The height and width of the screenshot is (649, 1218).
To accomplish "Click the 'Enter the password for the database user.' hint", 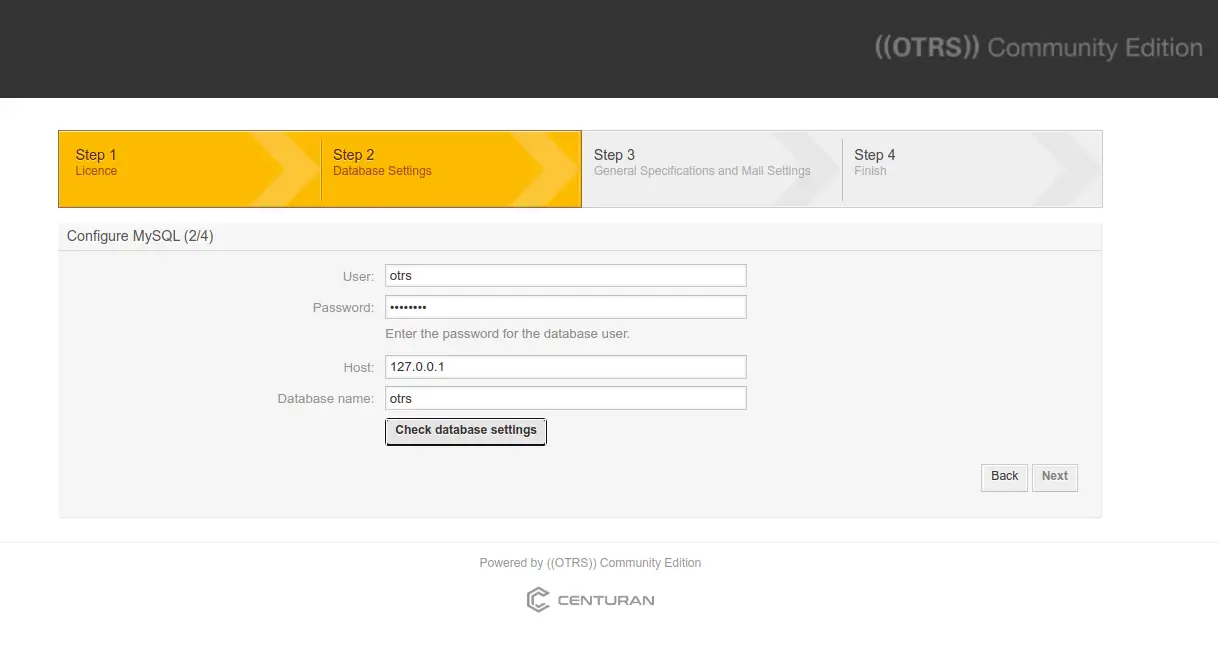I will tap(508, 334).
